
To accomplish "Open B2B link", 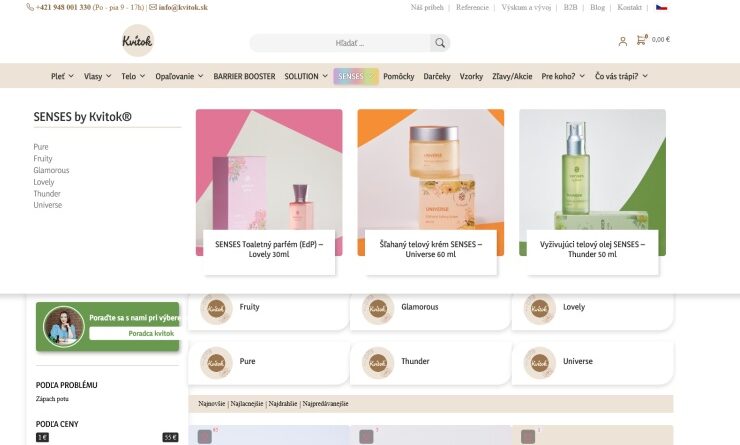I will point(570,7).
